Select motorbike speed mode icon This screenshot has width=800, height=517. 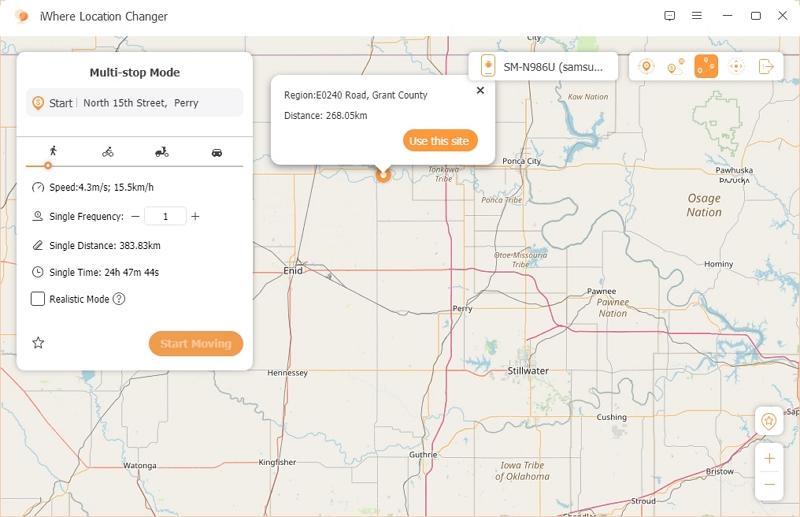[x=162, y=152]
